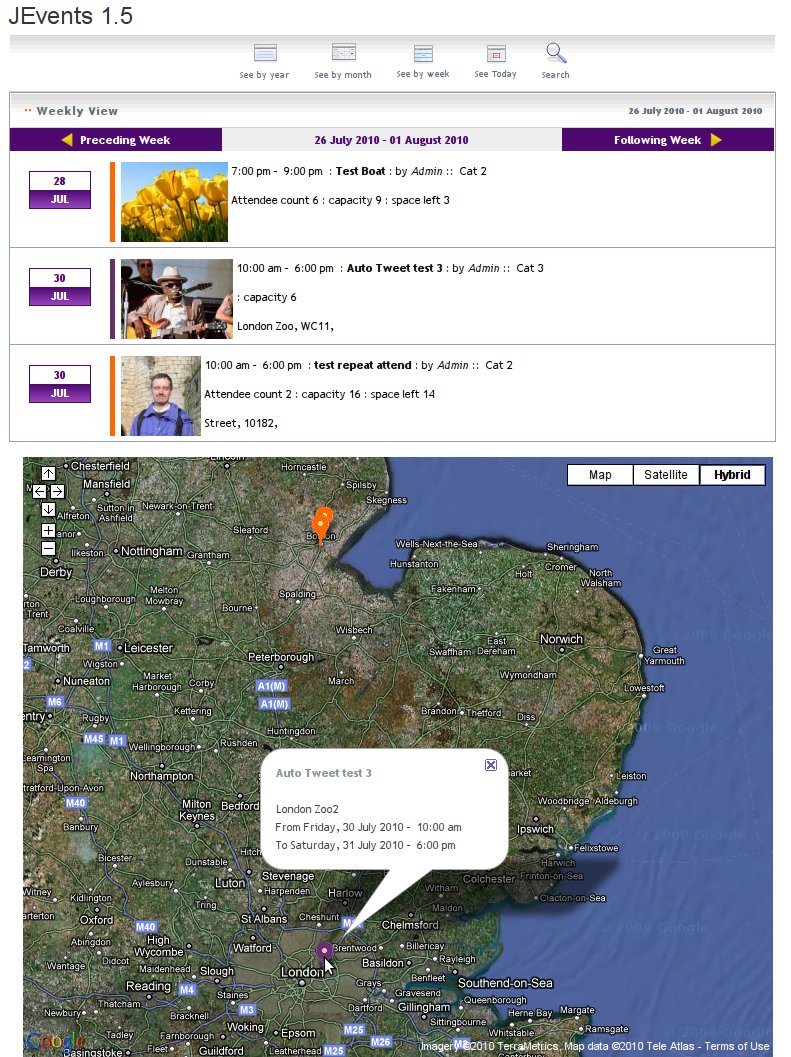
Task: Click the Peterborough label on the map
Action: pos(281,657)
